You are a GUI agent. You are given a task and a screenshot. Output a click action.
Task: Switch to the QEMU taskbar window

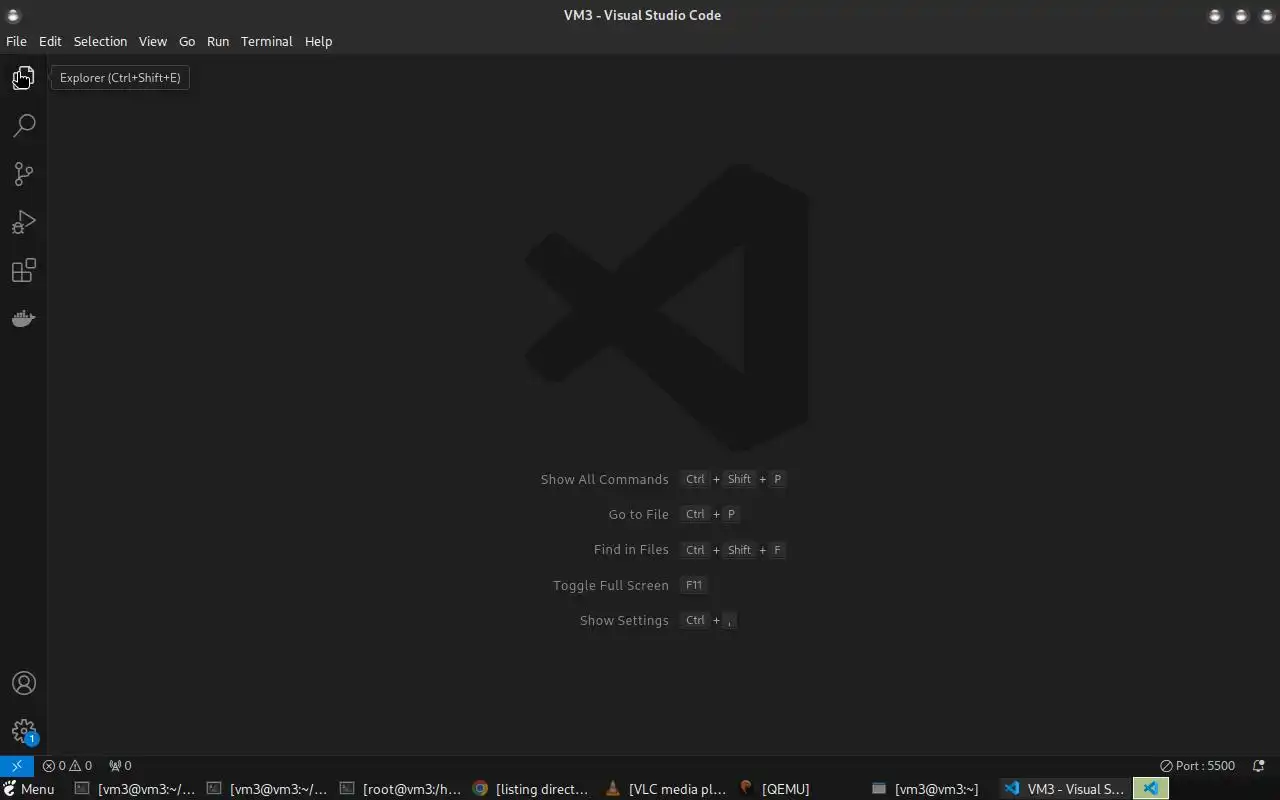(775, 789)
